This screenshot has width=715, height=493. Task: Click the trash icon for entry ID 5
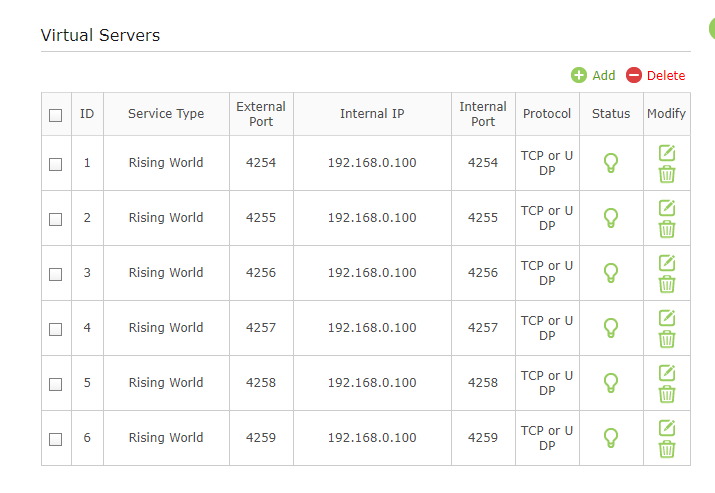click(667, 394)
